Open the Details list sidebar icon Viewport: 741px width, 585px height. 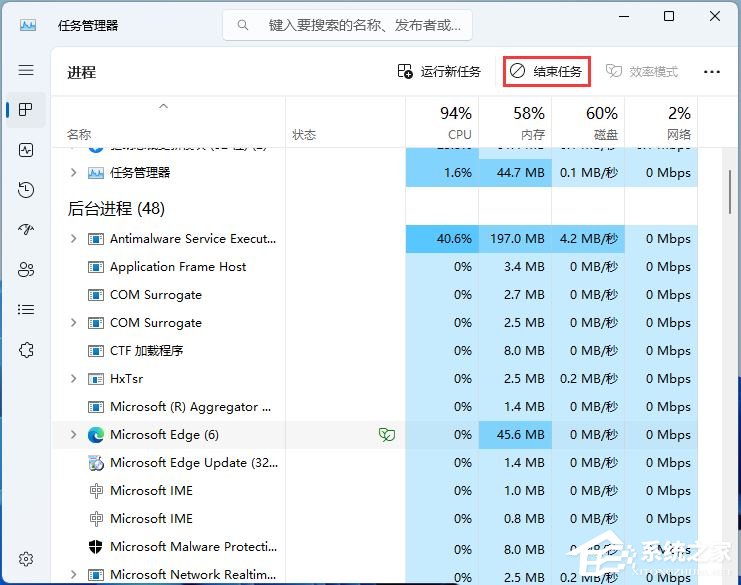(26, 310)
